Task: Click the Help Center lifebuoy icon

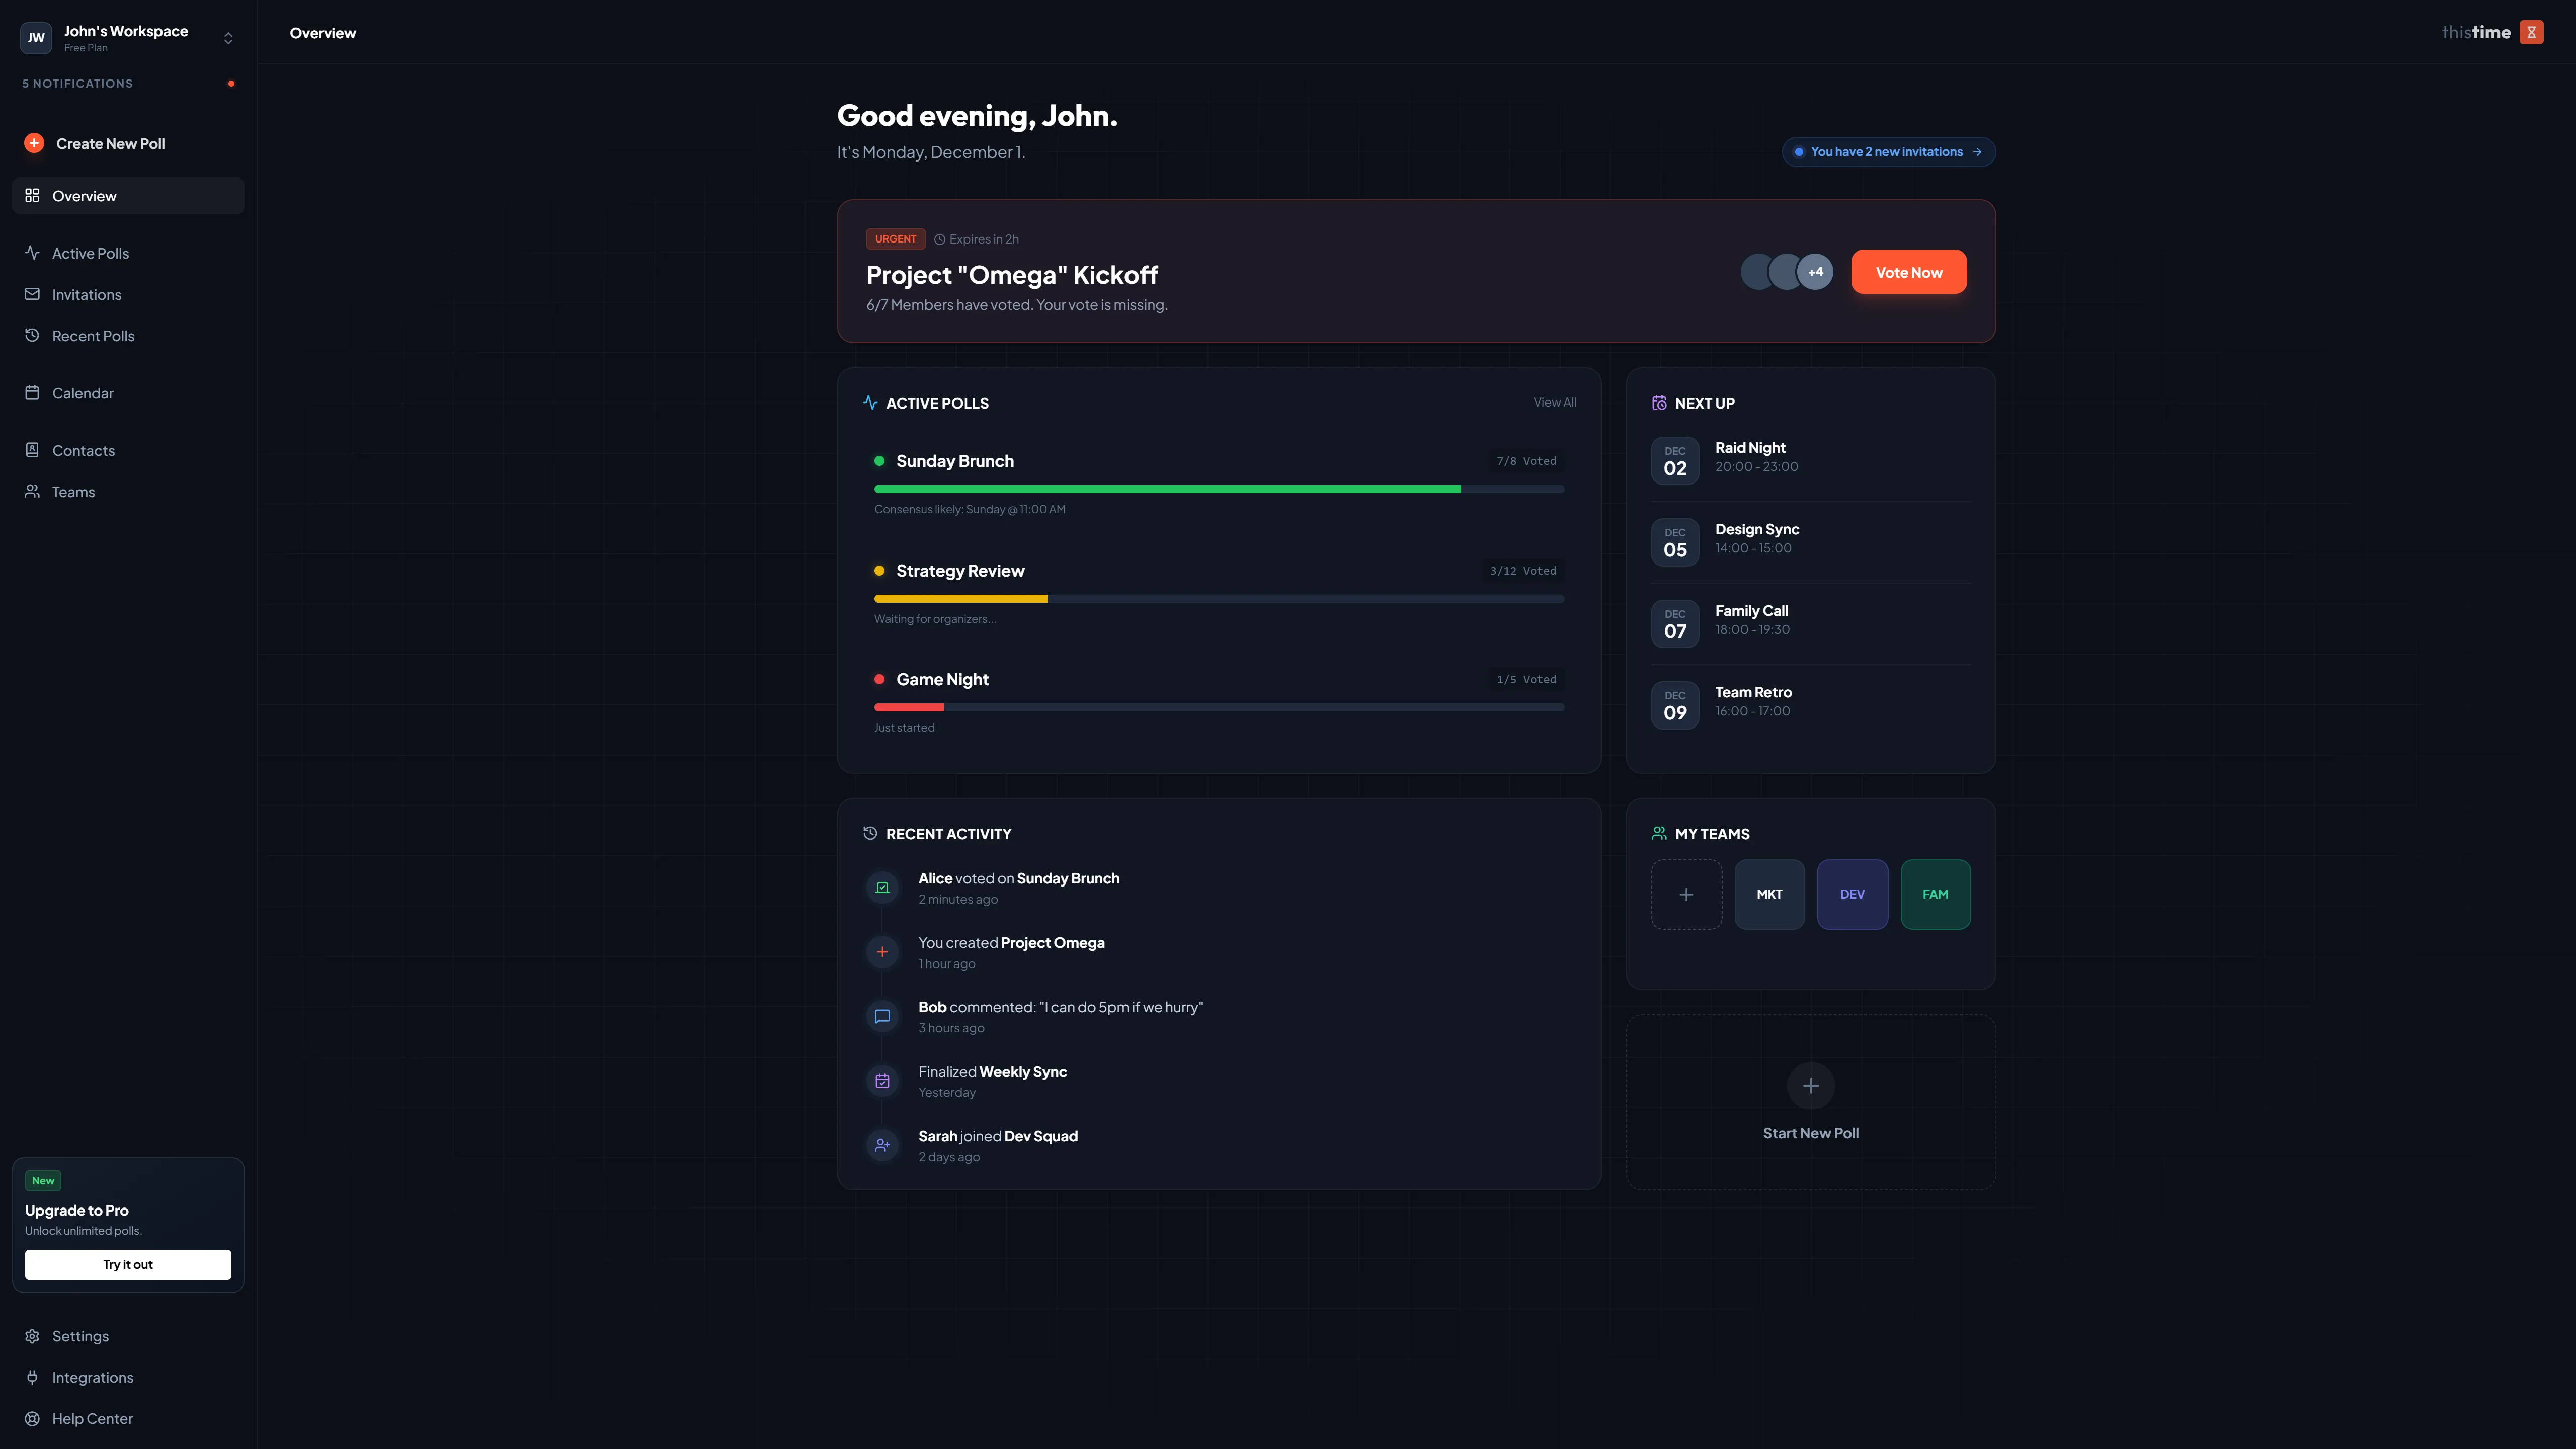Action: (x=32, y=1418)
